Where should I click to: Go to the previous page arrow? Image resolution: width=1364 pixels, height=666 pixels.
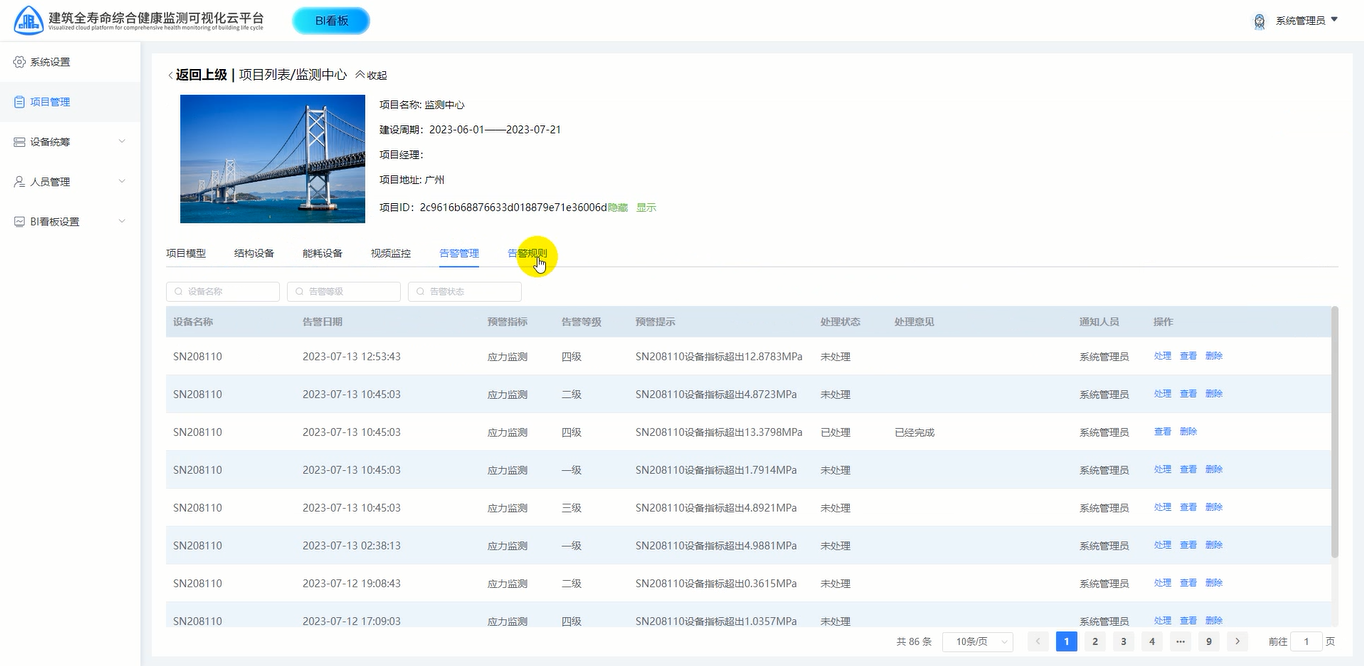[x=1039, y=642]
